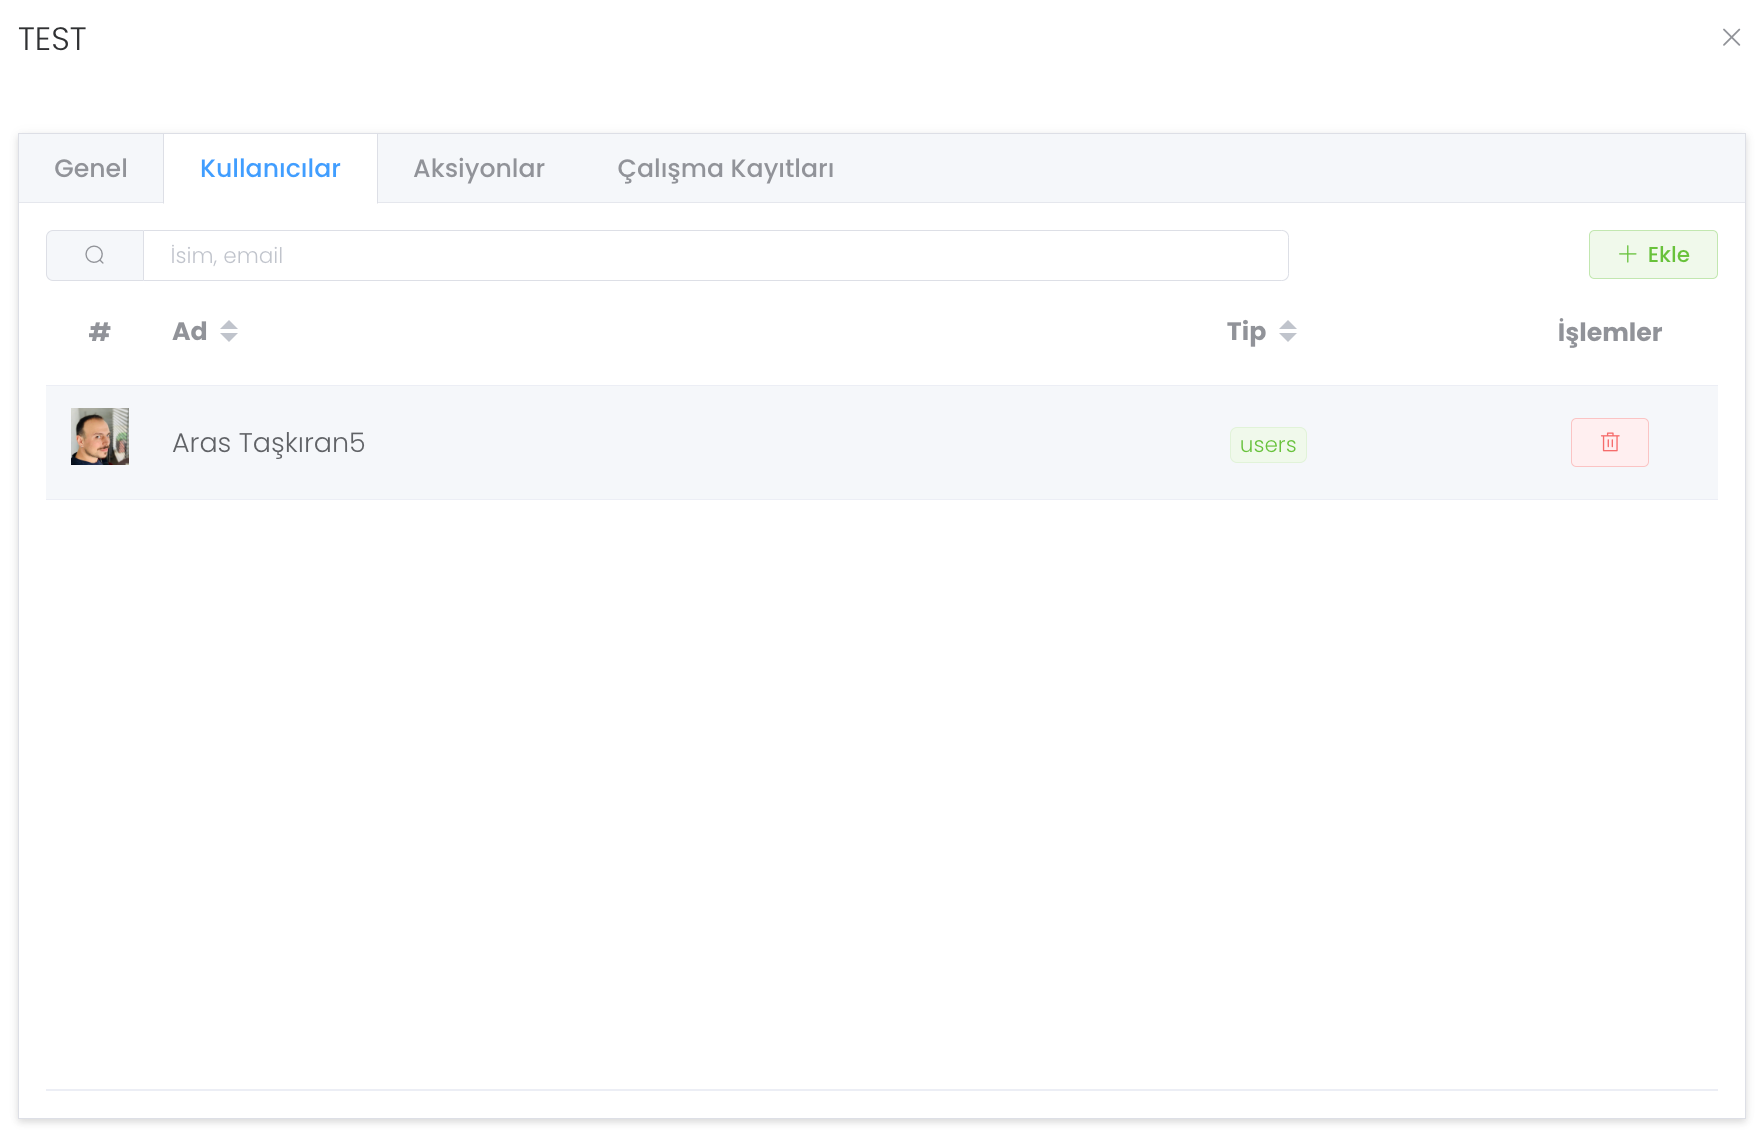Close the TEST dialog

click(1731, 37)
